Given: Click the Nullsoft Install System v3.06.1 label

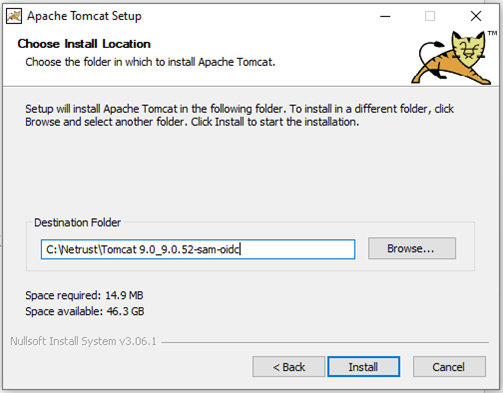Looking at the screenshot, I should tap(83, 341).
